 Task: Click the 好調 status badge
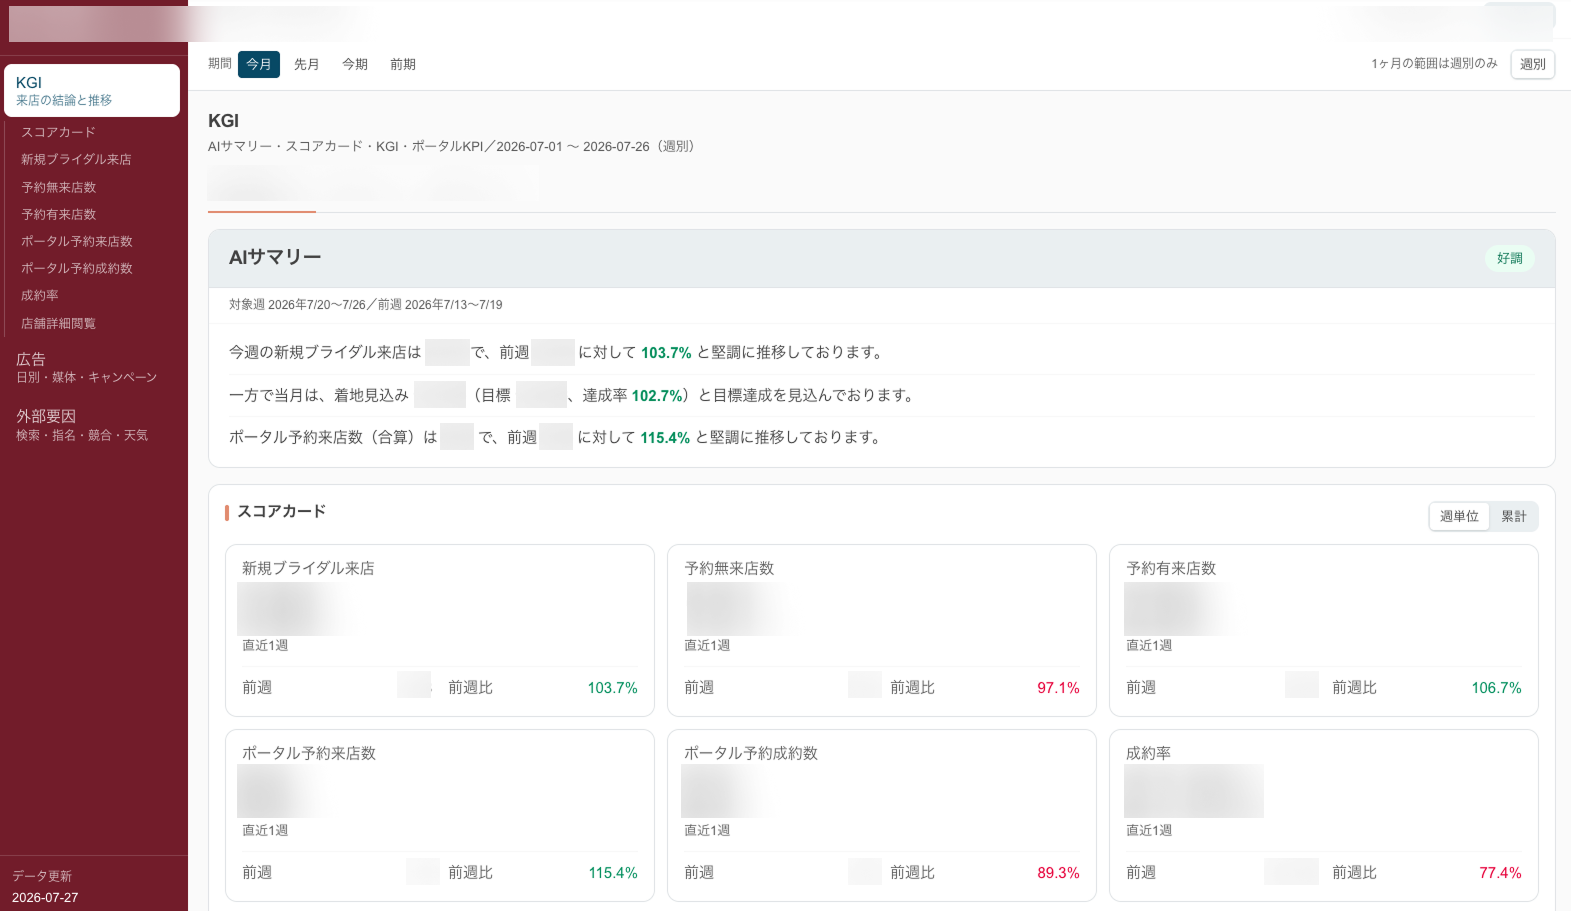click(x=1509, y=258)
